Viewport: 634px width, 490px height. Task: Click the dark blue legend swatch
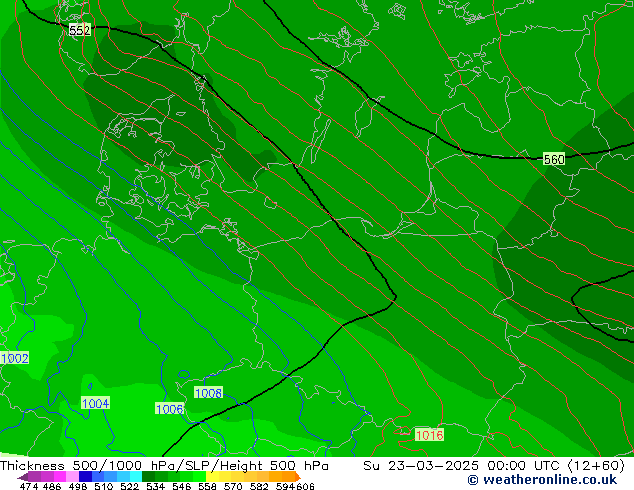click(x=85, y=476)
